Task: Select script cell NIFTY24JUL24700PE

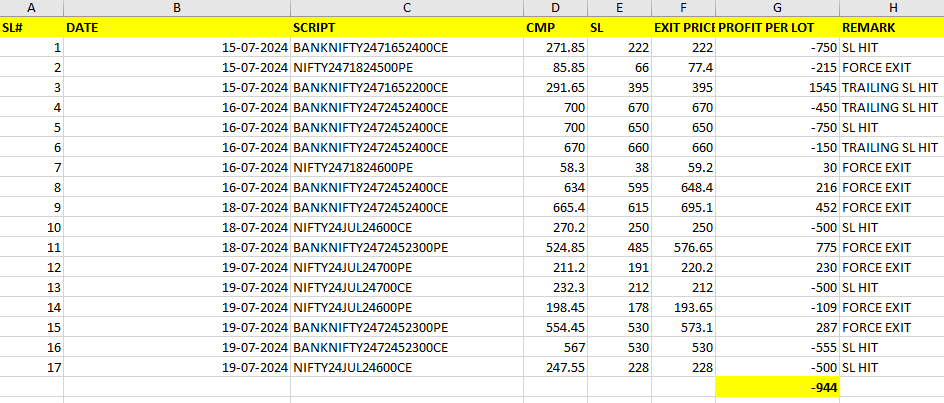Action: tap(407, 267)
